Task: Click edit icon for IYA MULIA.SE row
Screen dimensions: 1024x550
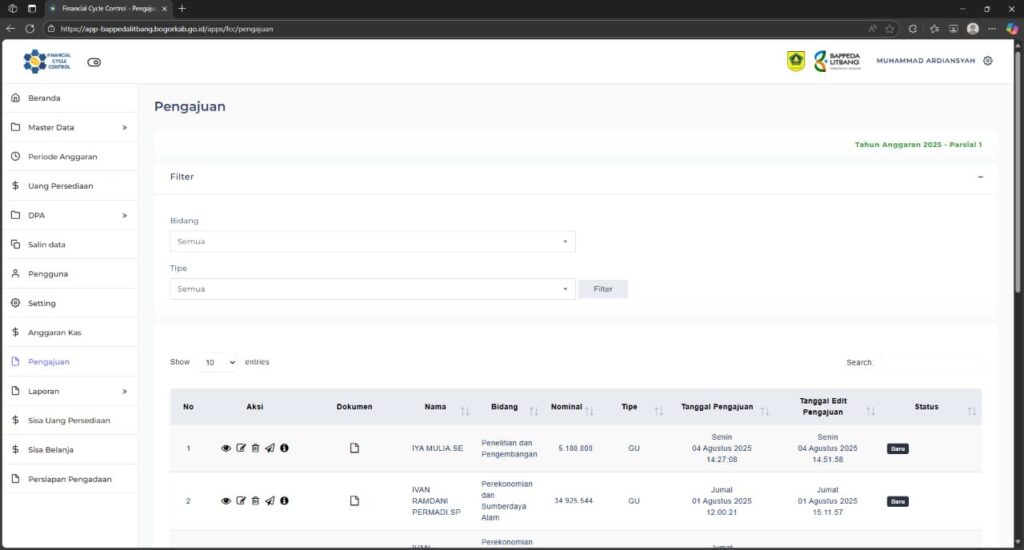Action: pyautogui.click(x=240, y=448)
